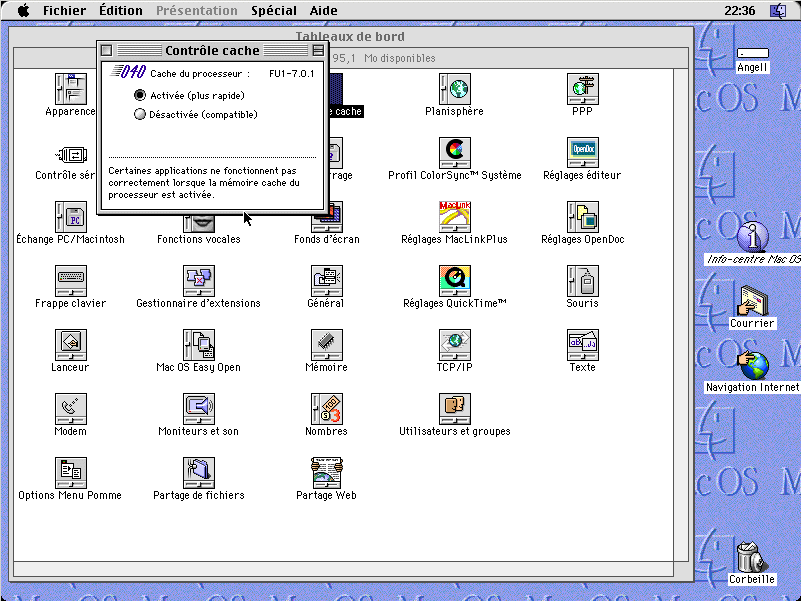Open the Navigation Internet desktop shortcut
Viewport: 801px width, 601px height.
[x=752, y=366]
